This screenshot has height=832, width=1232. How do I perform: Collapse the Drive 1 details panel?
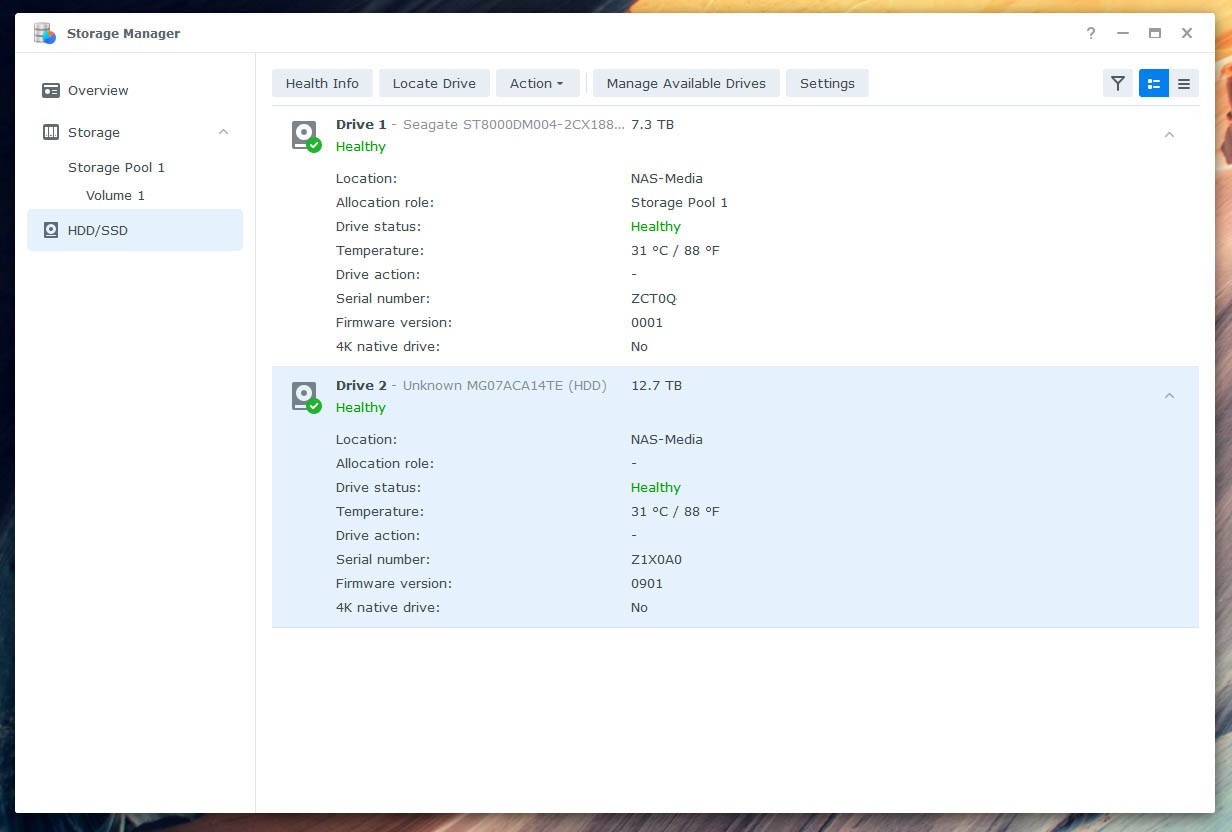(x=1170, y=135)
